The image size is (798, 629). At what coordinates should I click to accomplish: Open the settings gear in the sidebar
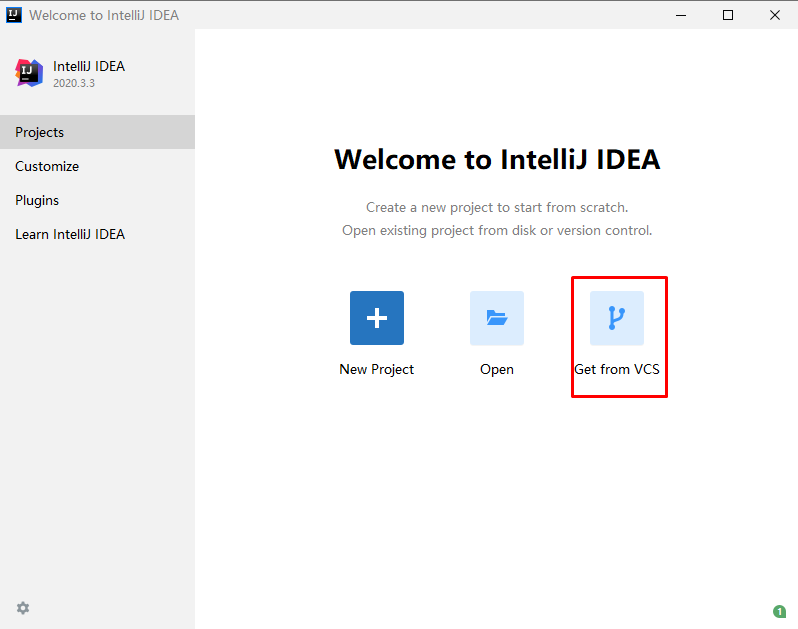[23, 608]
